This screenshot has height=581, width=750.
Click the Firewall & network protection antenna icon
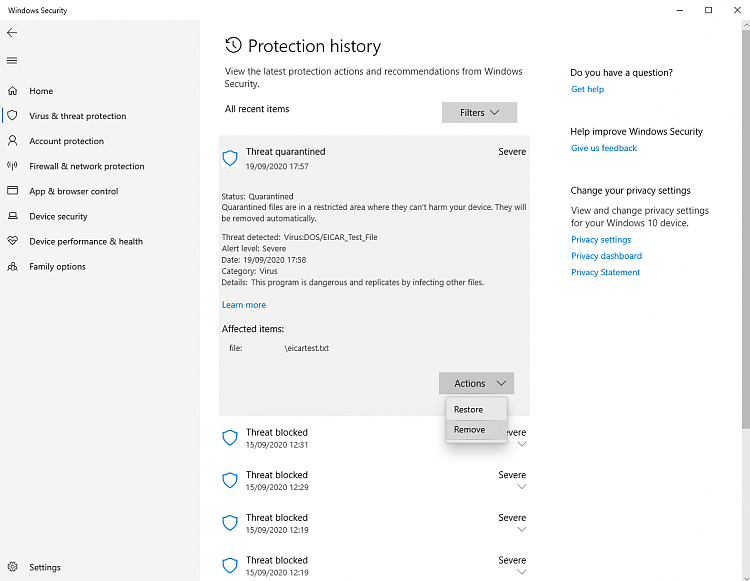pos(12,165)
